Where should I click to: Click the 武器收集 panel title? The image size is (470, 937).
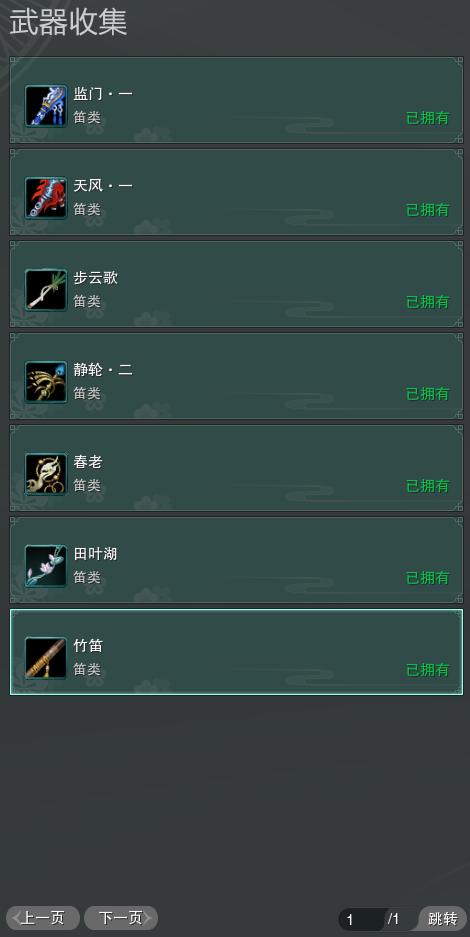[68, 23]
